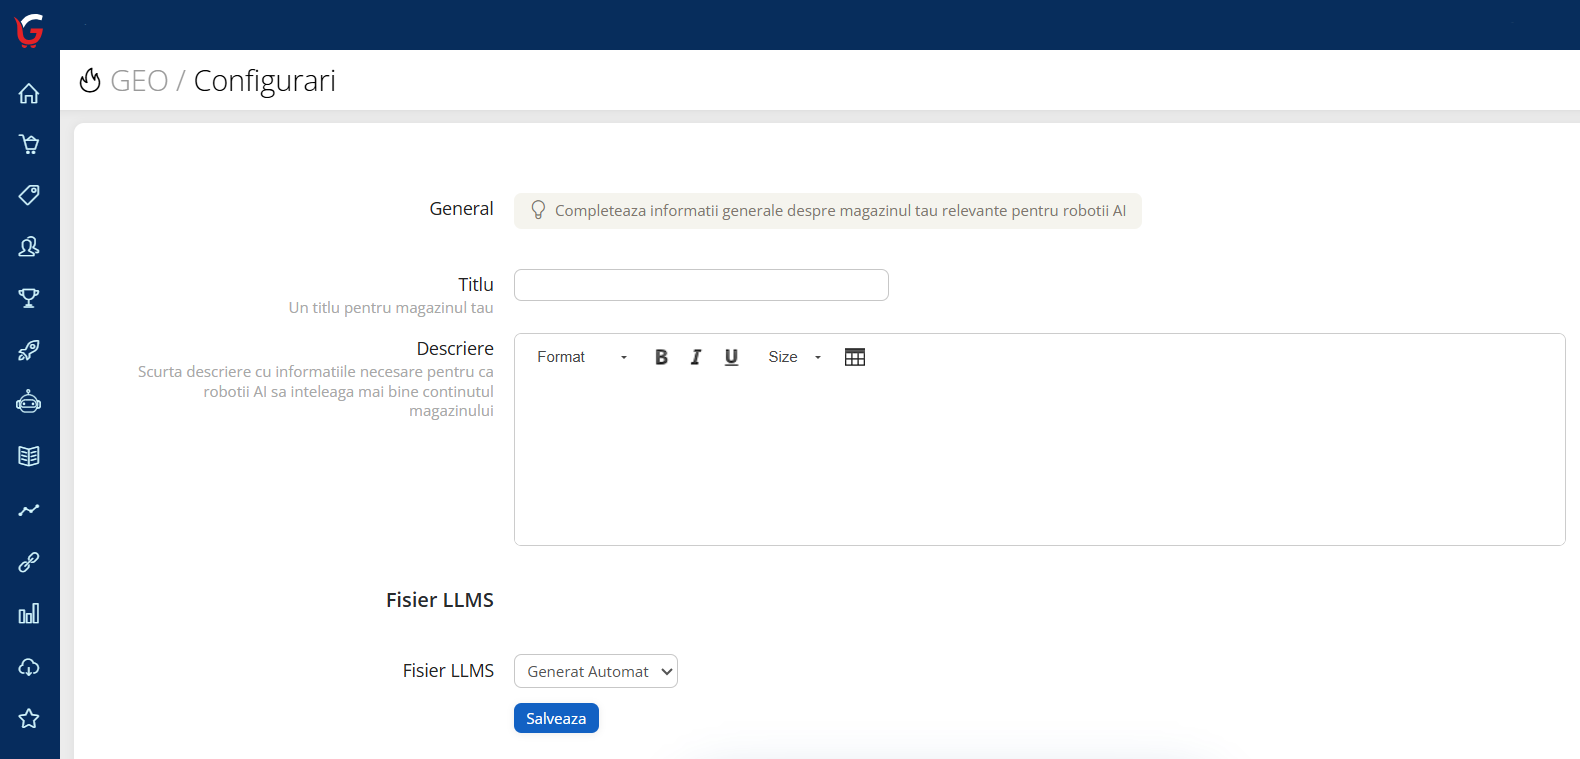Viewport: 1580px width, 759px height.
Task: Focus the Titlu input field
Action: [x=701, y=285]
